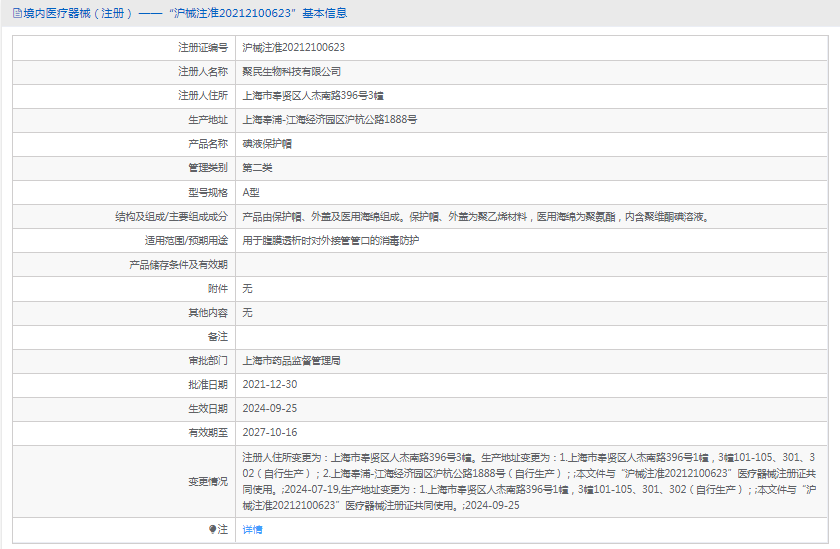Click the 管理类别 row label

(x=208, y=168)
